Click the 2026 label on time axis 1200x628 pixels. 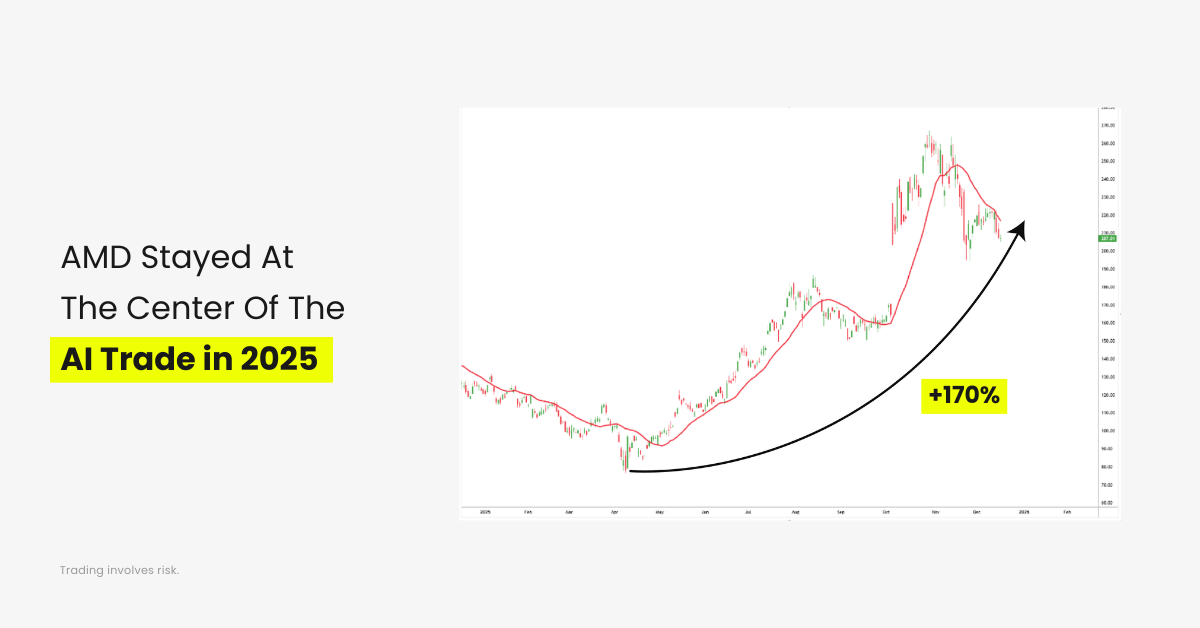pos(1023,511)
